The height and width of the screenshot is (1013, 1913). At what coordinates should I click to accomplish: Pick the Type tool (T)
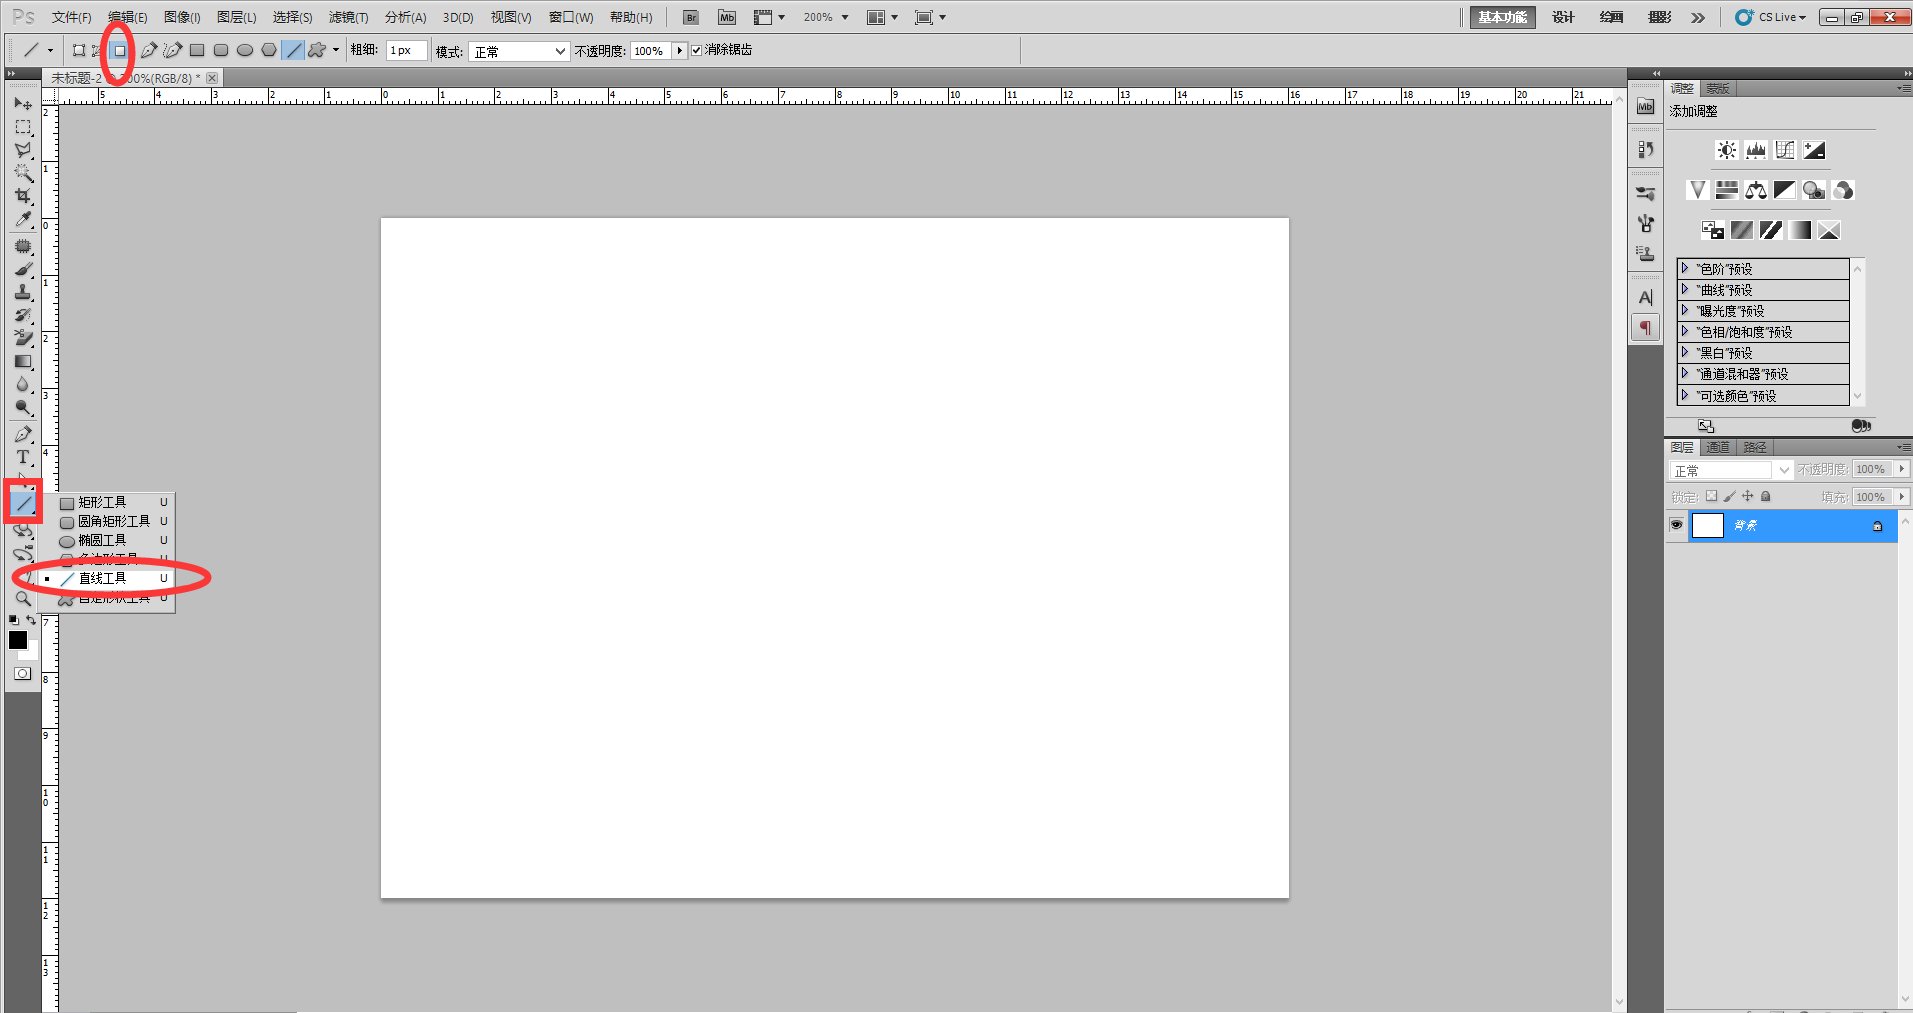point(23,458)
